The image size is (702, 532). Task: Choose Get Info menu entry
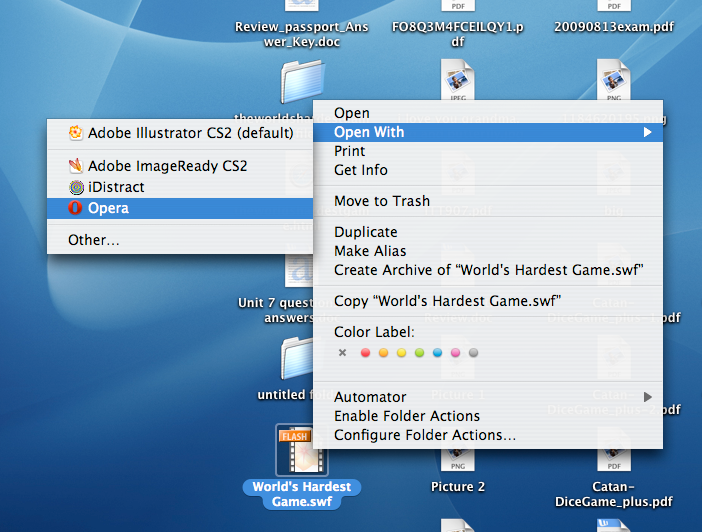click(x=488, y=170)
